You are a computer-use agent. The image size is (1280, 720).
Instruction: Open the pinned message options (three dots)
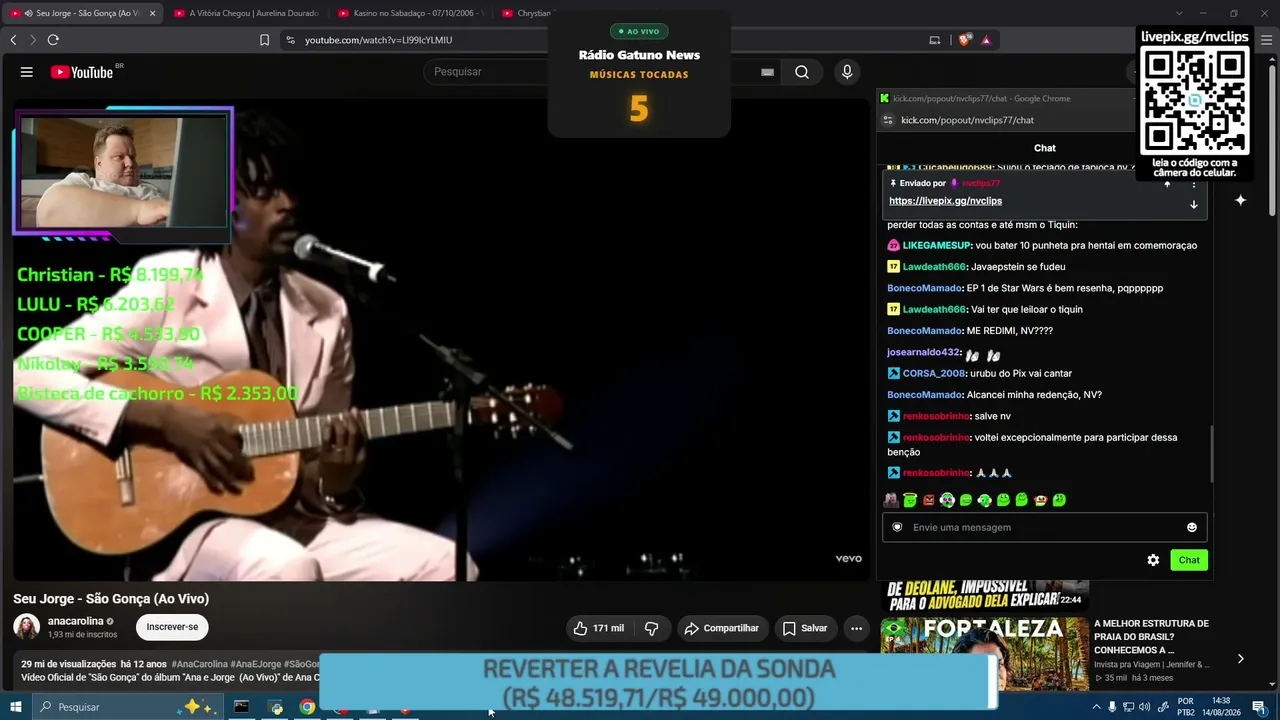[1193, 184]
